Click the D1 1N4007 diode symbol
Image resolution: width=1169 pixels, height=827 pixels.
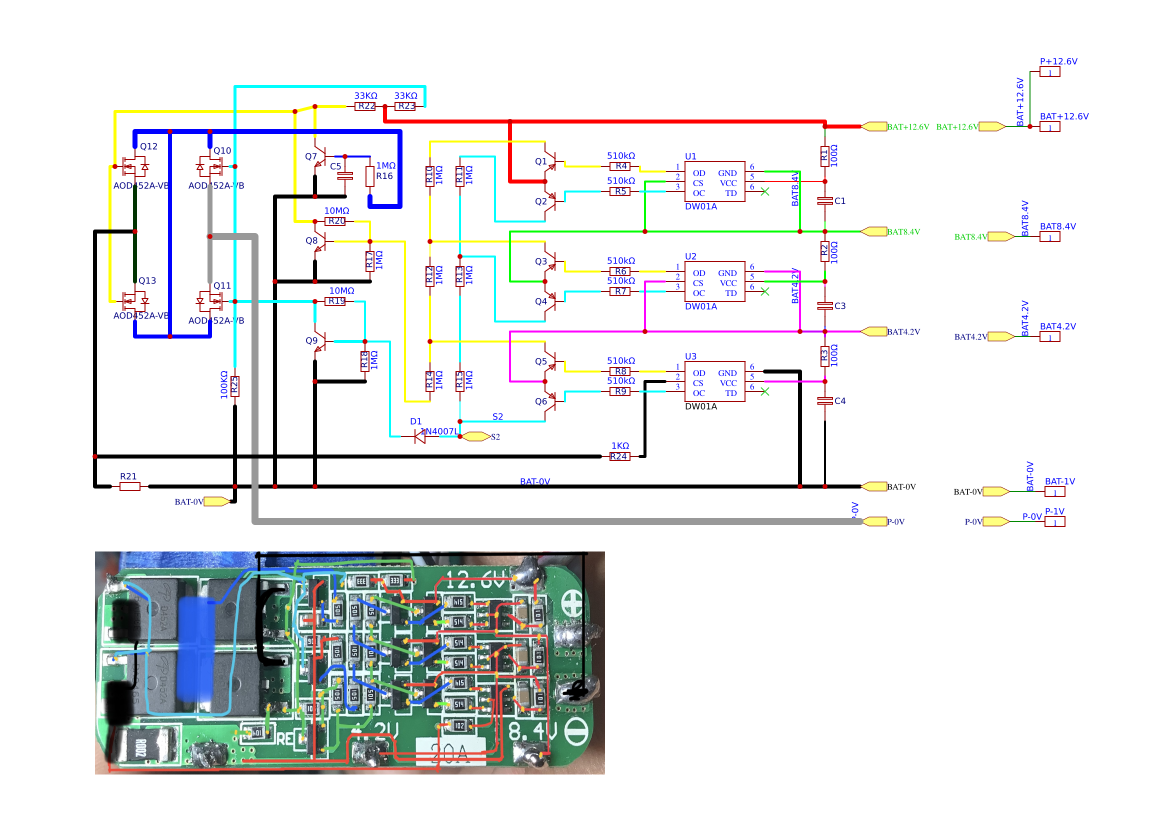420,436
